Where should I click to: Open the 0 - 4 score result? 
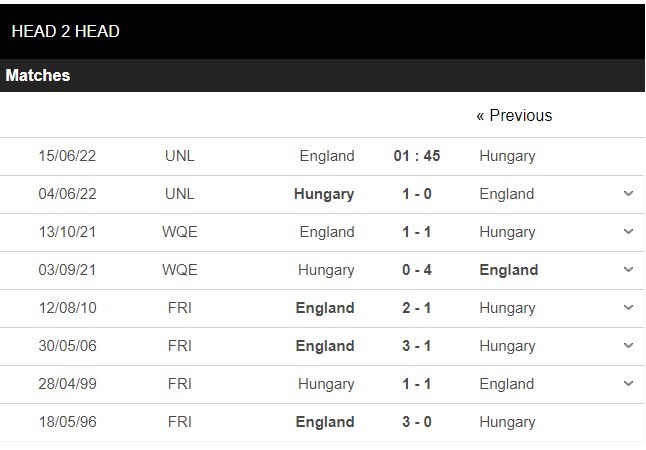[x=417, y=270]
